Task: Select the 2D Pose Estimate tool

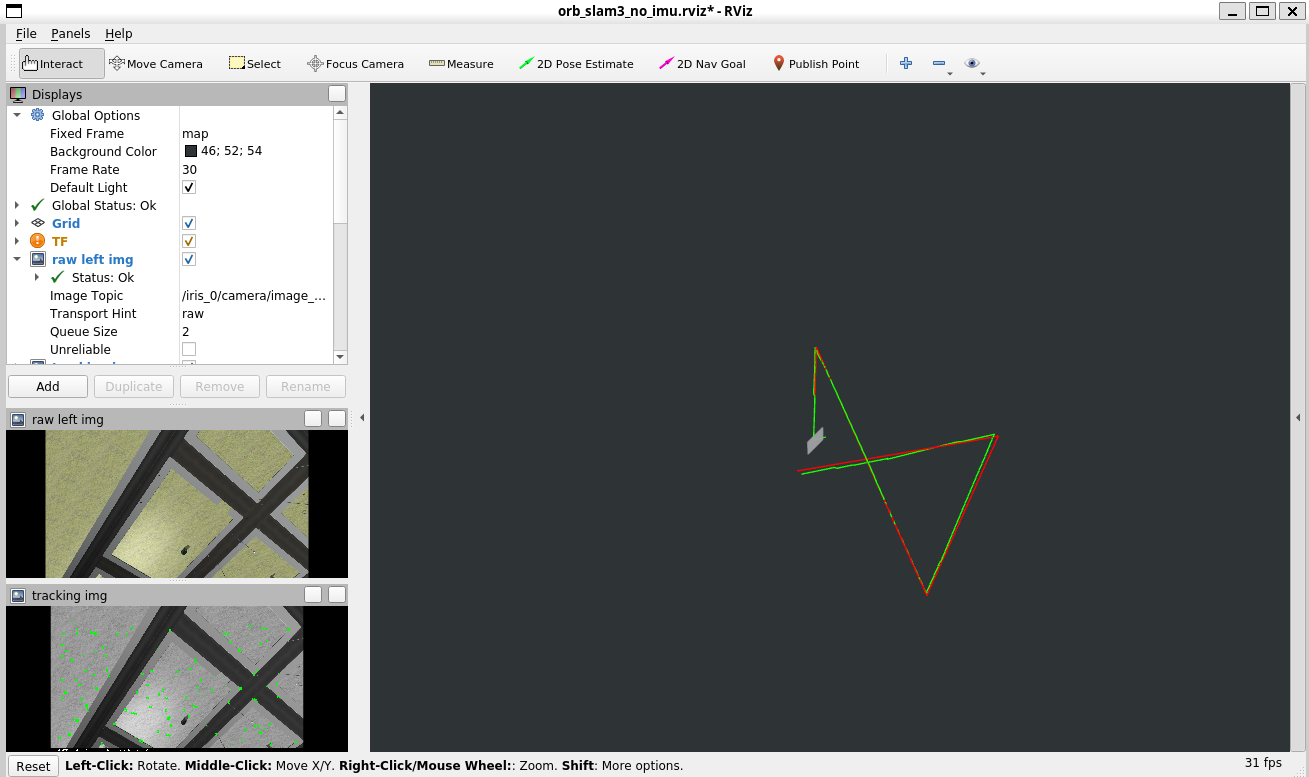Action: pyautogui.click(x=576, y=64)
